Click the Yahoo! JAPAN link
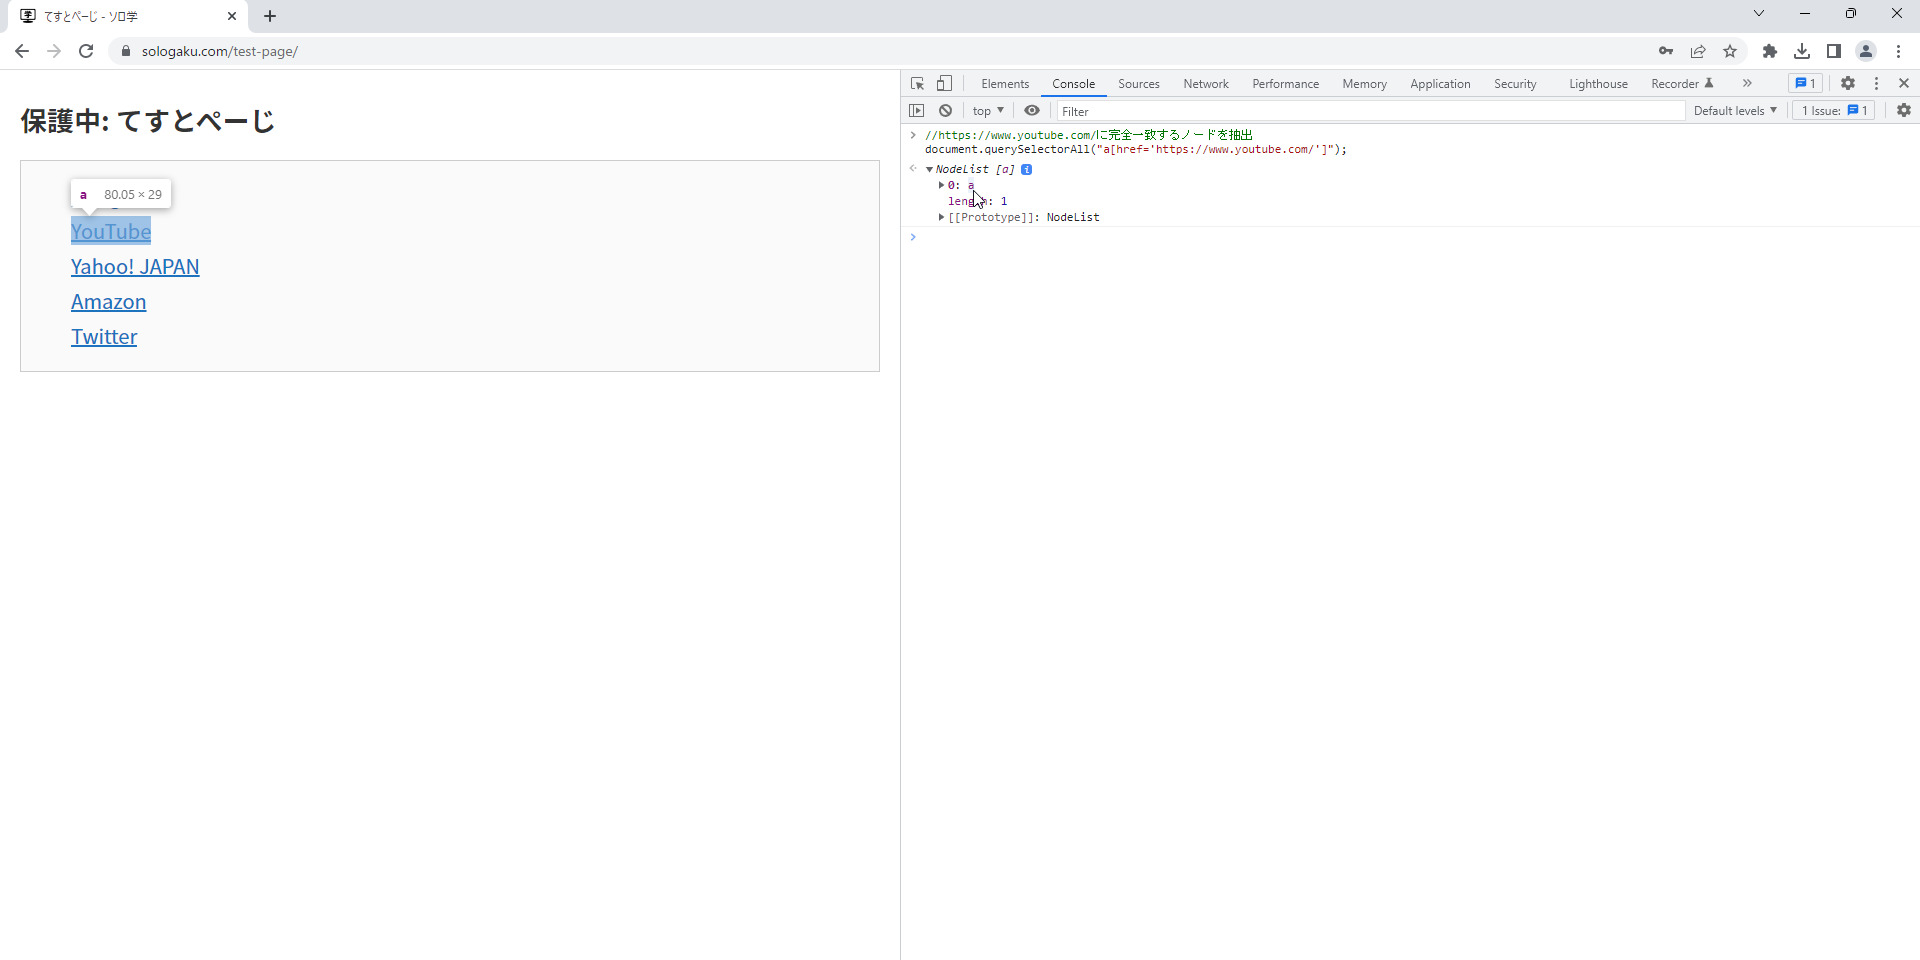1920x960 pixels. (x=135, y=267)
